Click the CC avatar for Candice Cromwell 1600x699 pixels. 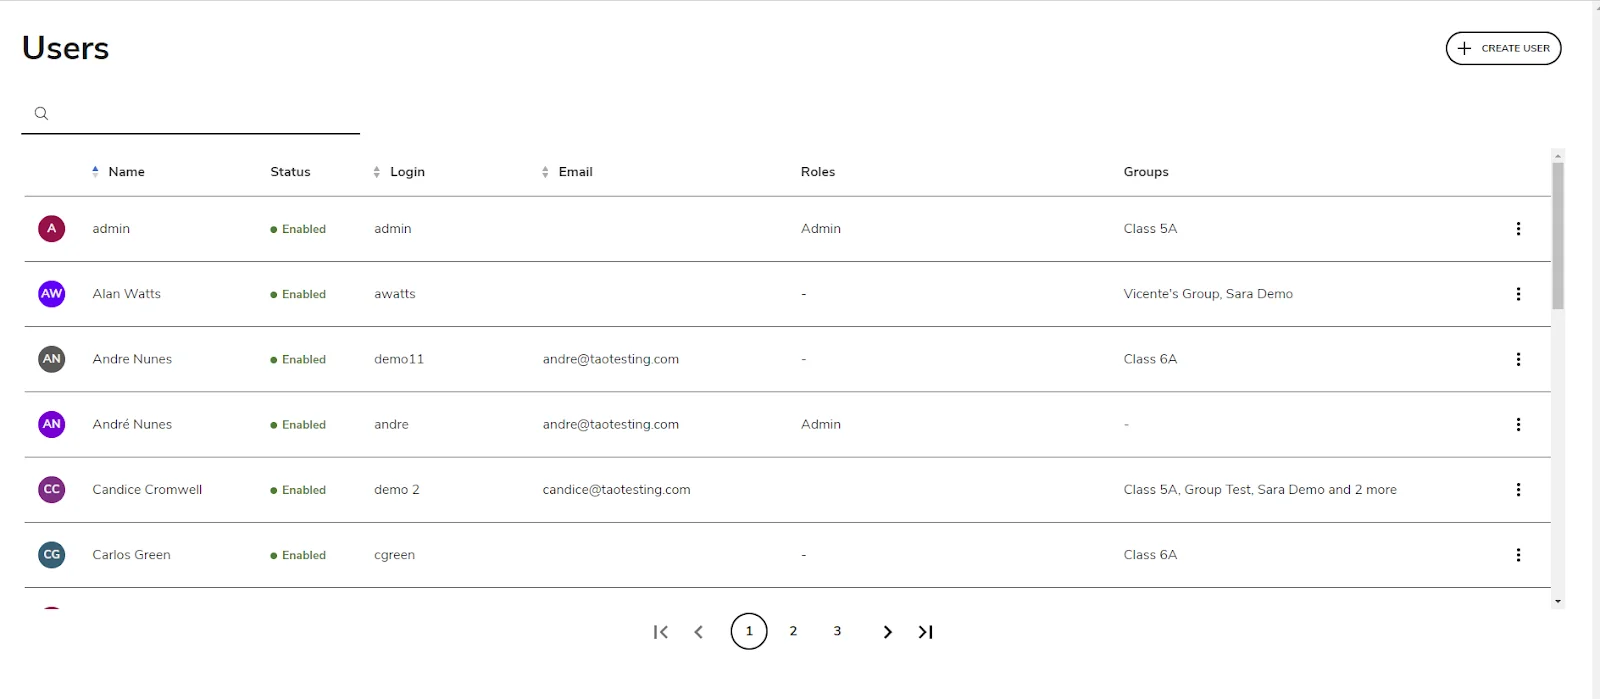[52, 490]
